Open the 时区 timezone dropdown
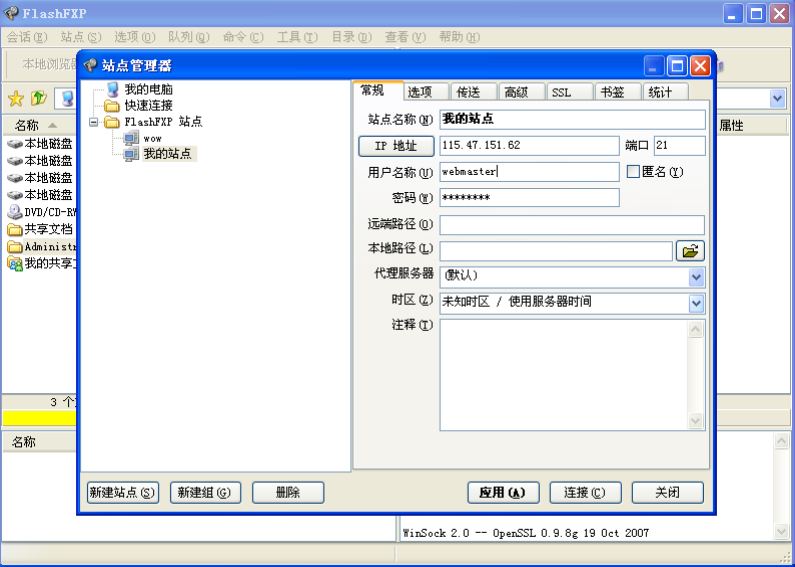 point(696,303)
